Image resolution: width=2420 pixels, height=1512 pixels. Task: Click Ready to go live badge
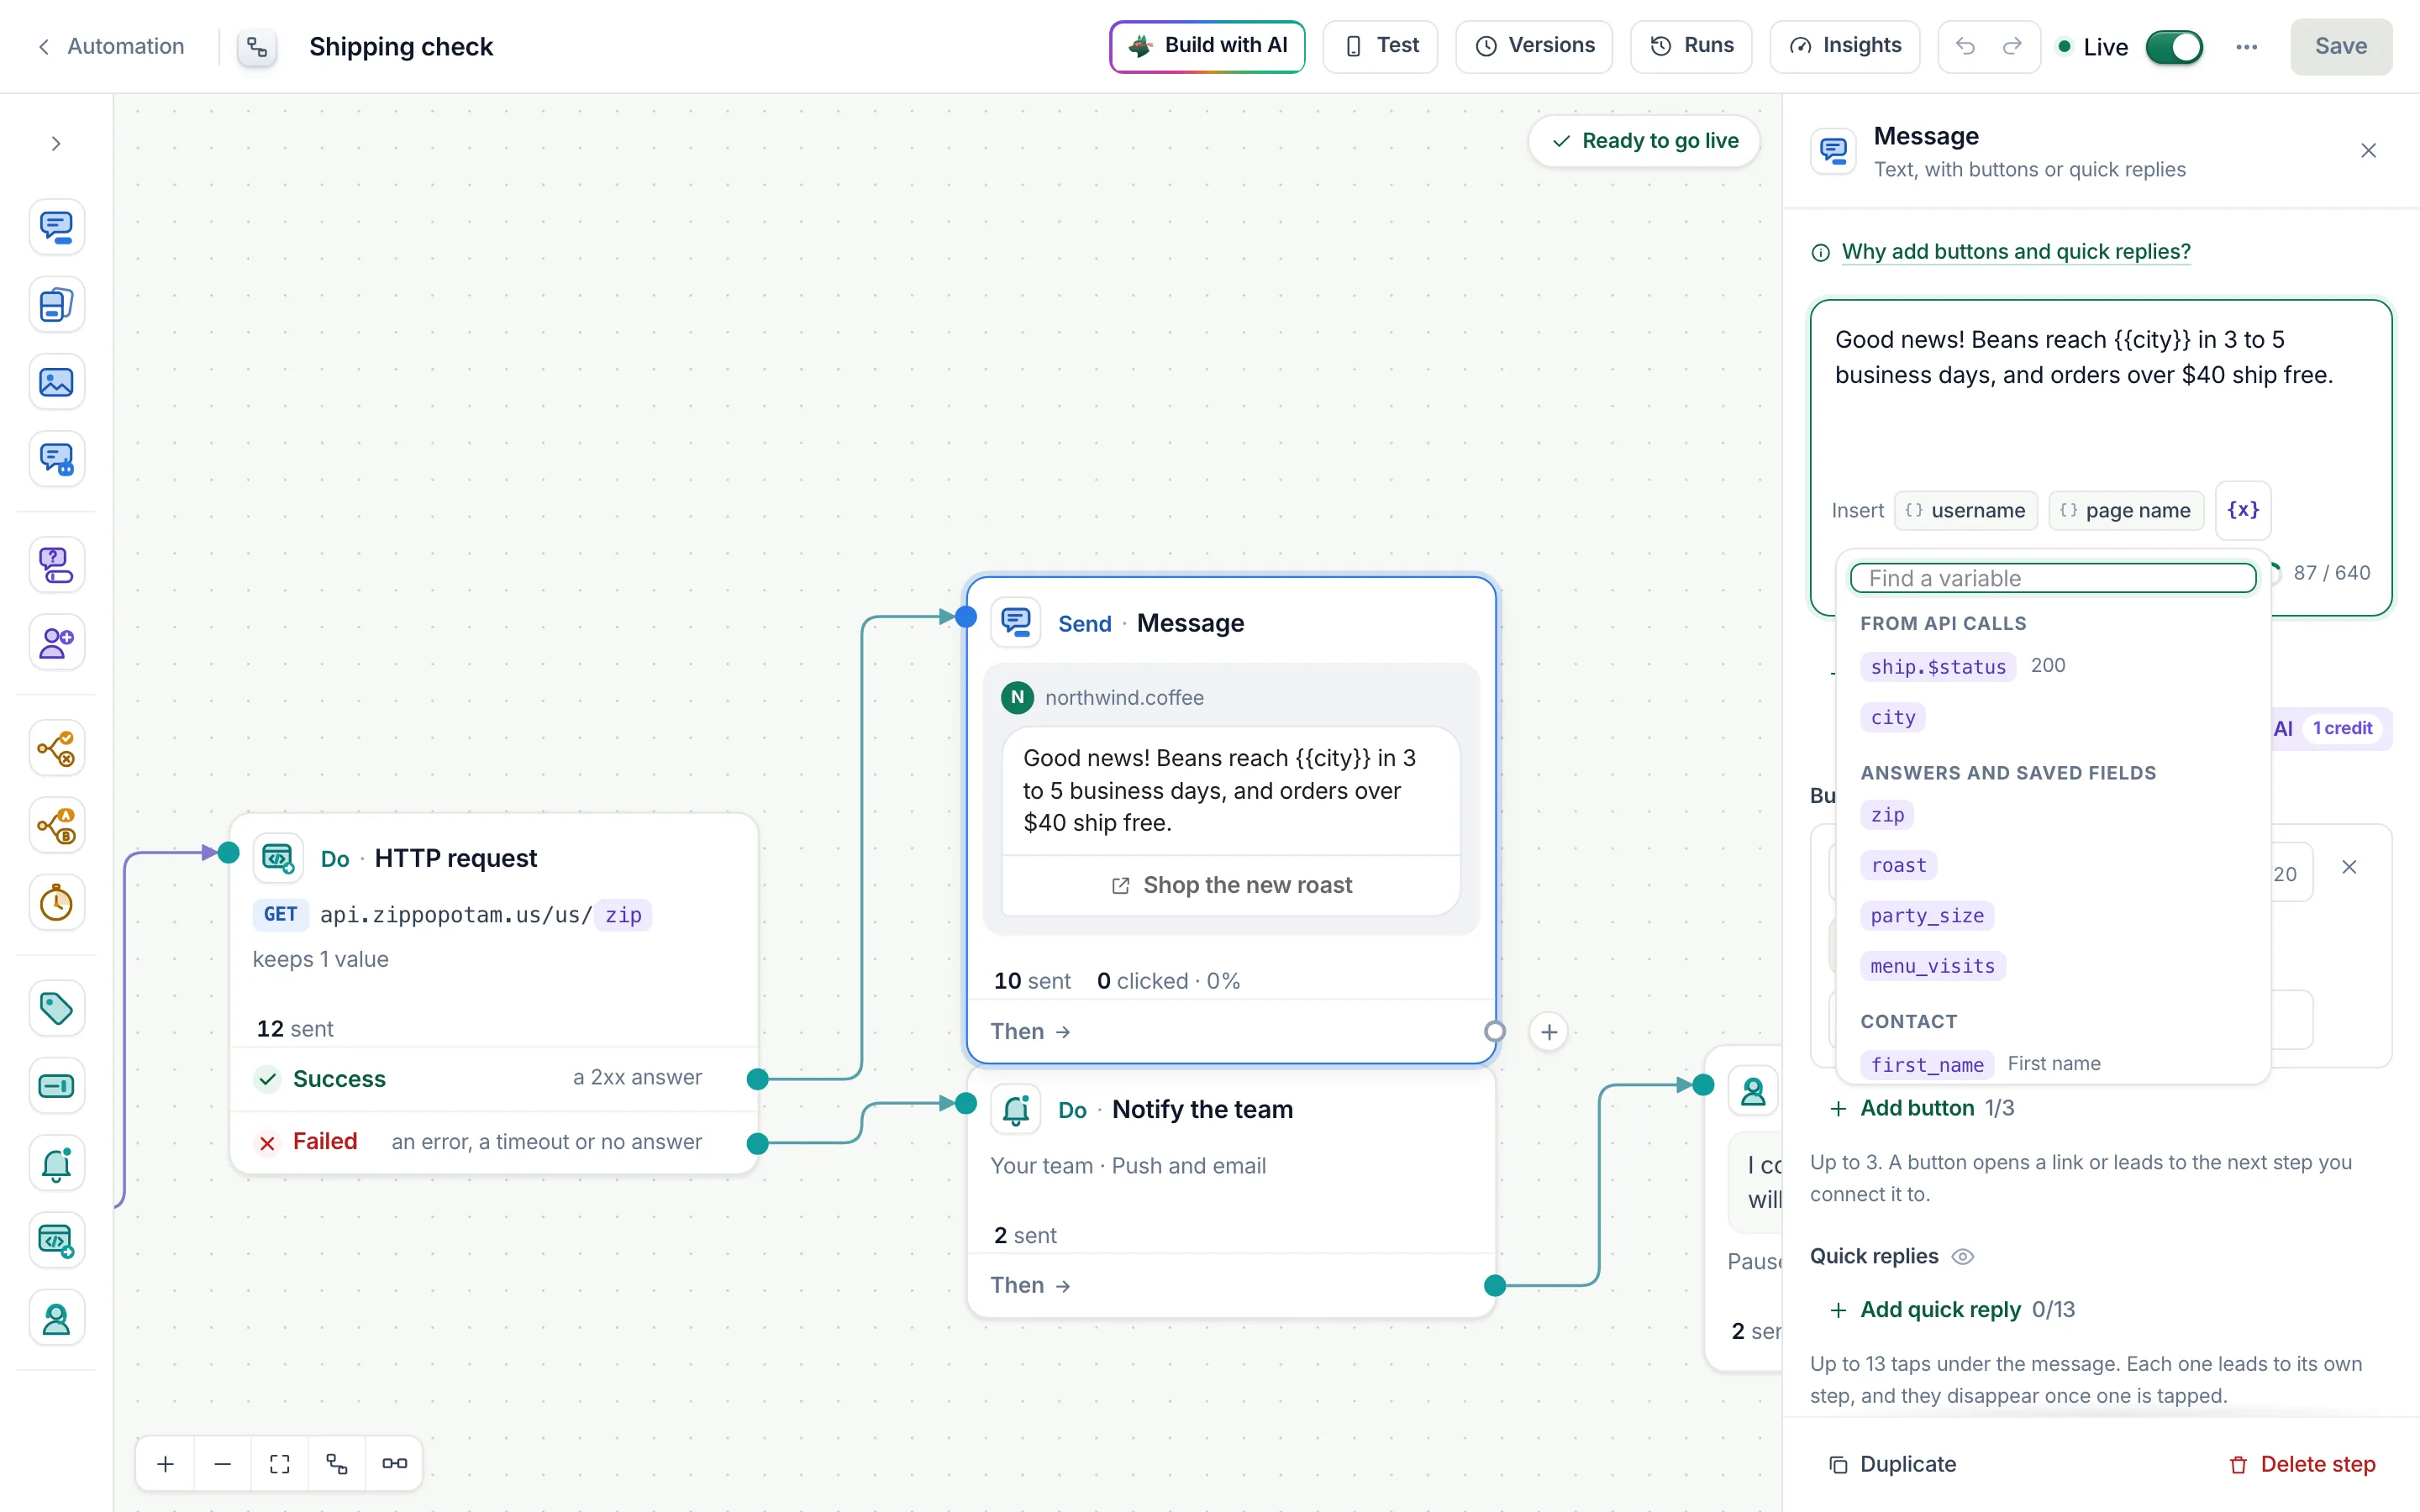point(1645,141)
